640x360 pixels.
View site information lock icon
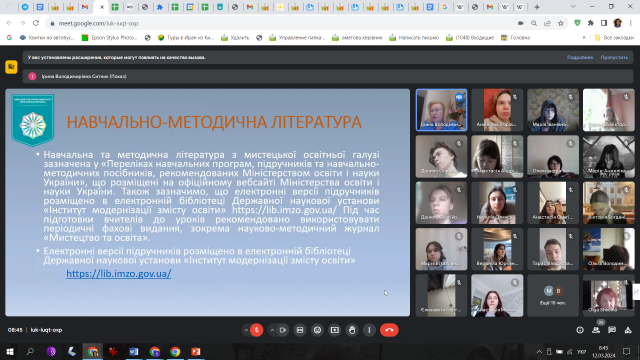(52, 24)
